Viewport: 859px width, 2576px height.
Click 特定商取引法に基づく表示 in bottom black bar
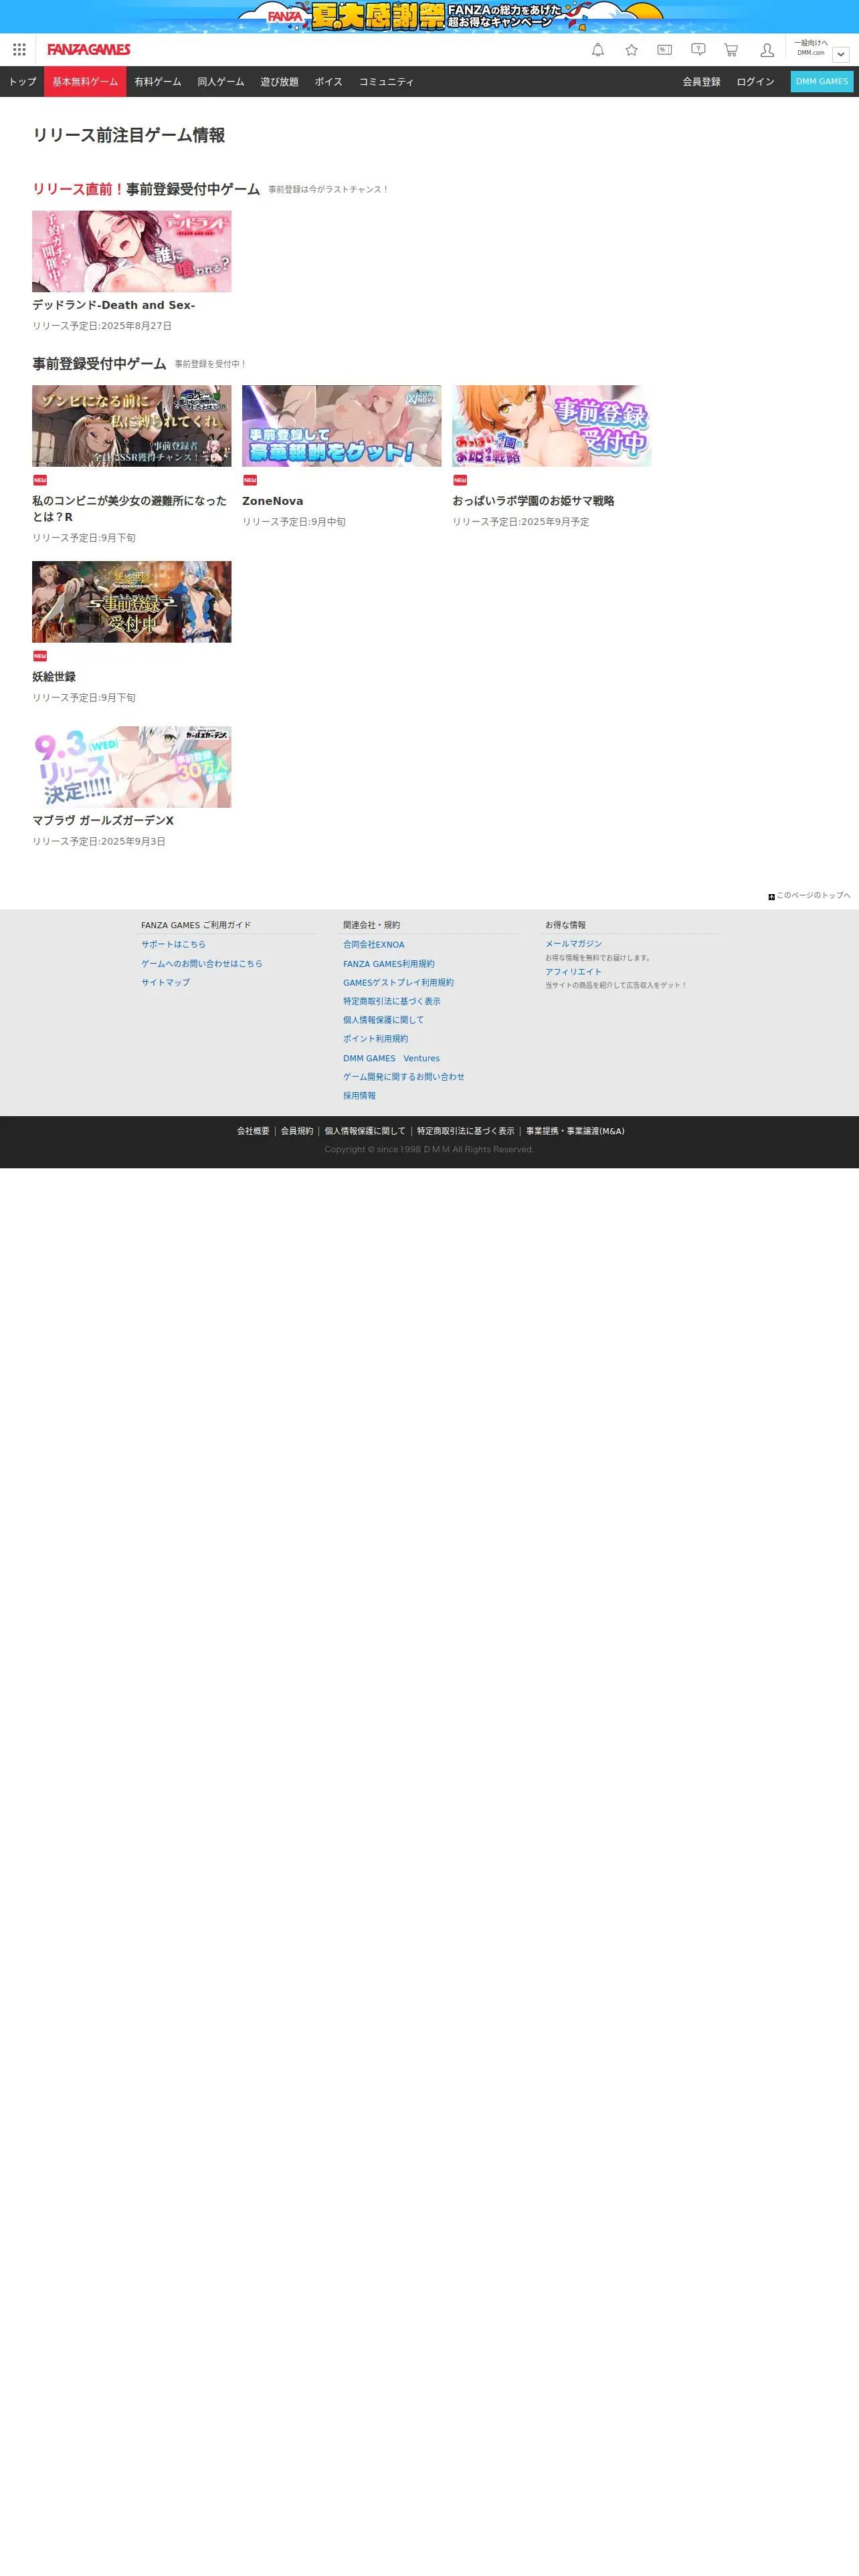pos(466,1132)
